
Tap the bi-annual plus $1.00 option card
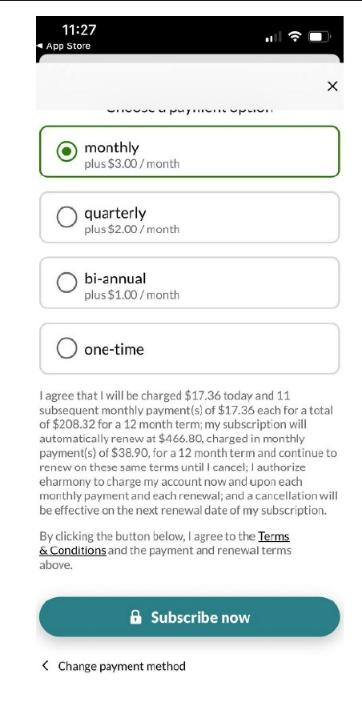coord(189,282)
